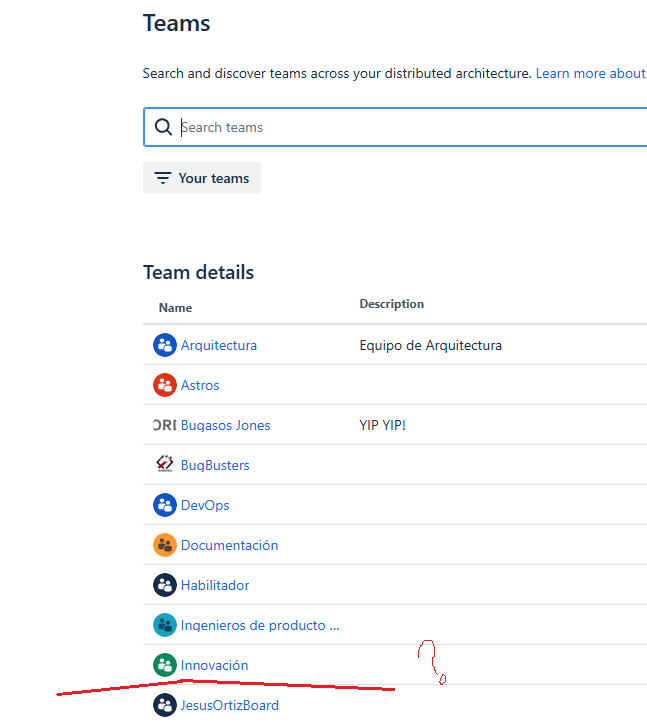Image resolution: width=647 pixels, height=724 pixels.
Task: Click the blue DevOps team avatar
Action: click(x=164, y=505)
